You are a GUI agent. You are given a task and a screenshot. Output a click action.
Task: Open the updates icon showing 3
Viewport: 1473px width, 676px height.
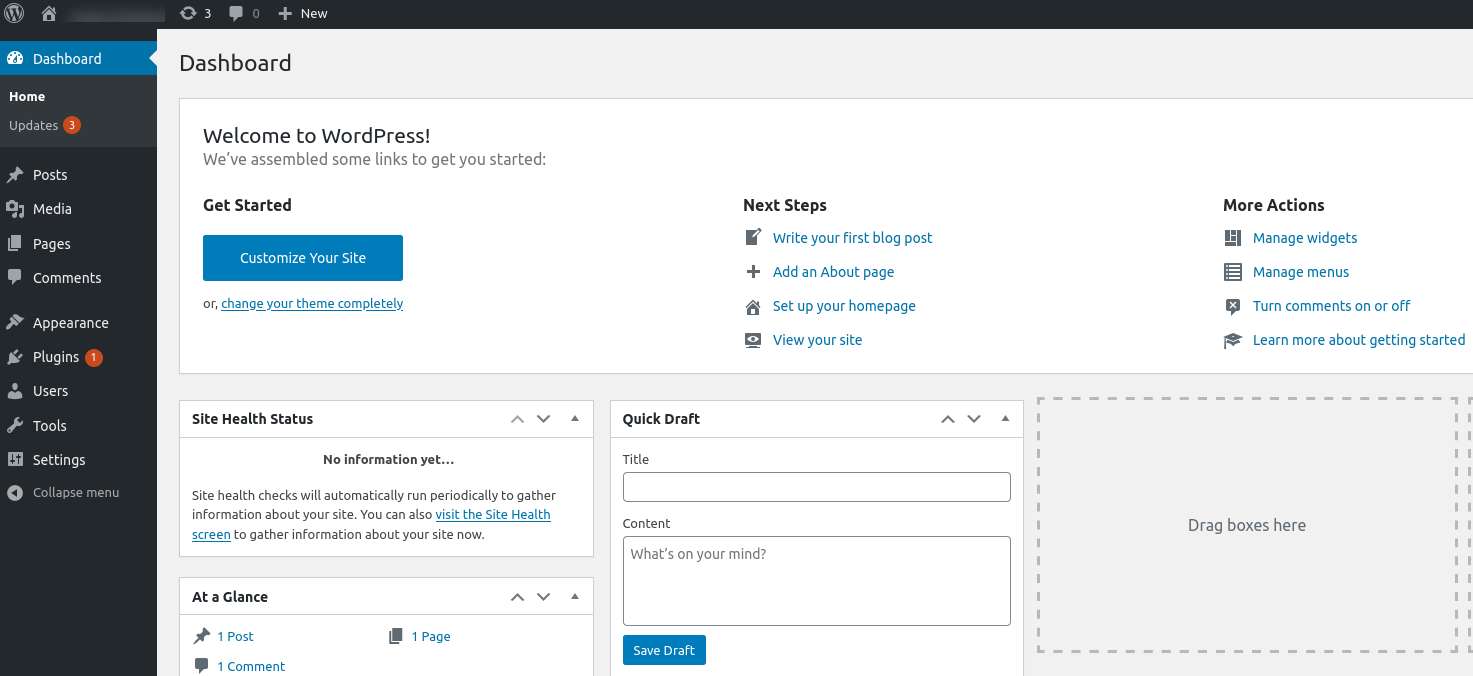[x=188, y=14]
